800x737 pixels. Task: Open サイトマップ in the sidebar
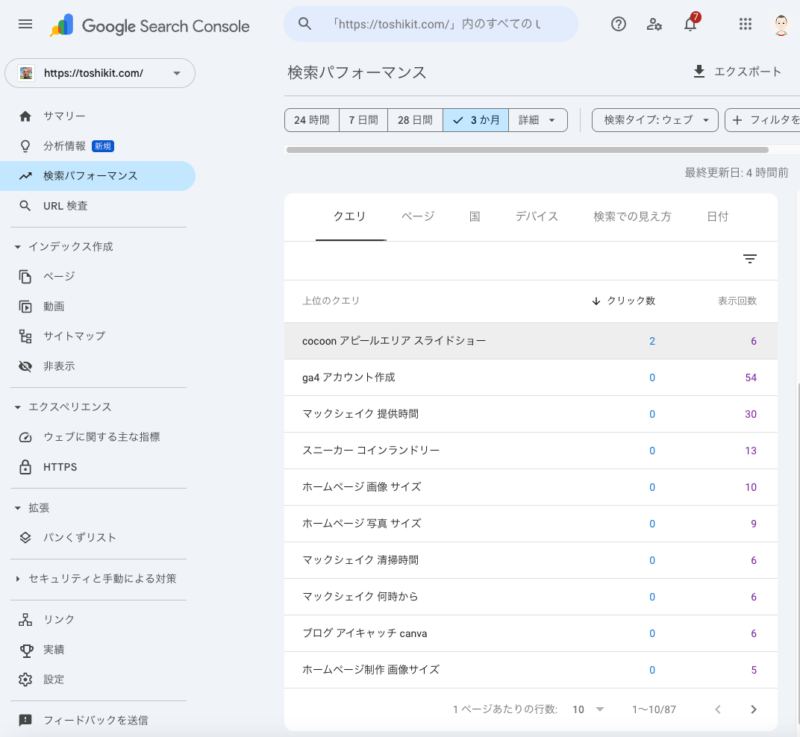point(73,336)
